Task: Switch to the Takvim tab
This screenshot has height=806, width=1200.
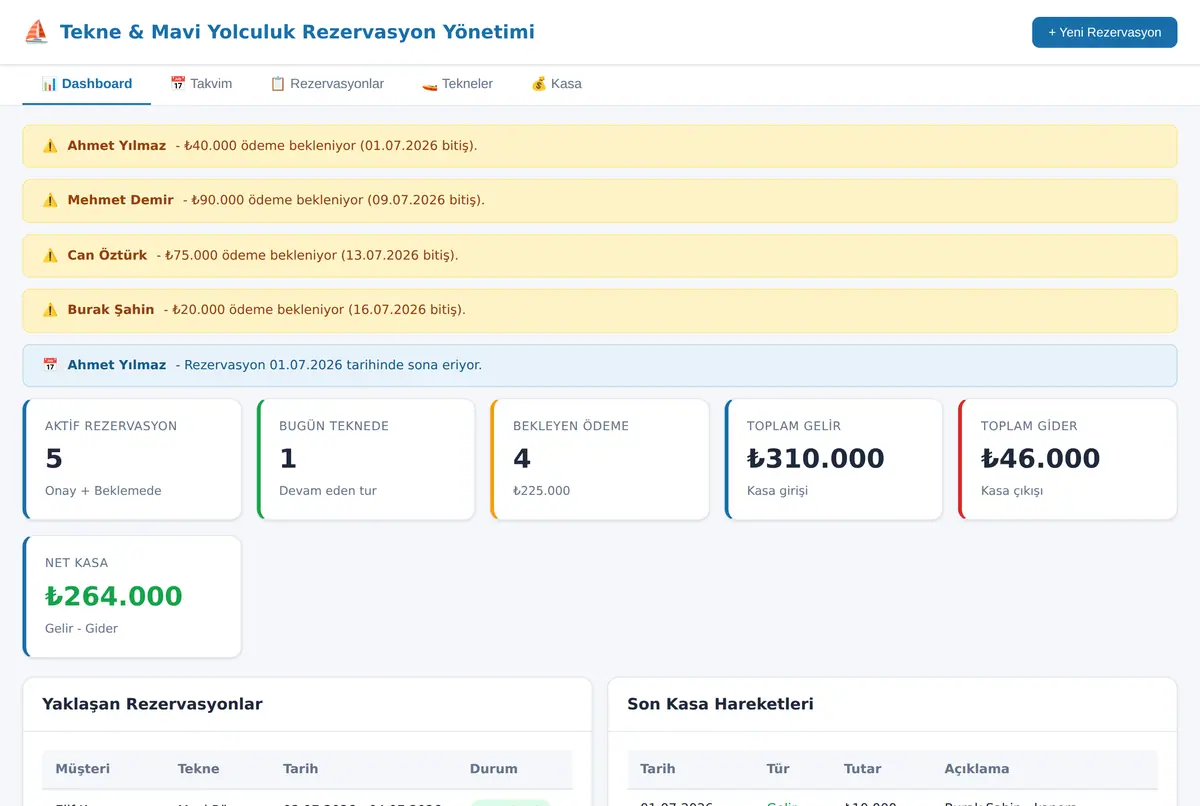Action: click(201, 84)
